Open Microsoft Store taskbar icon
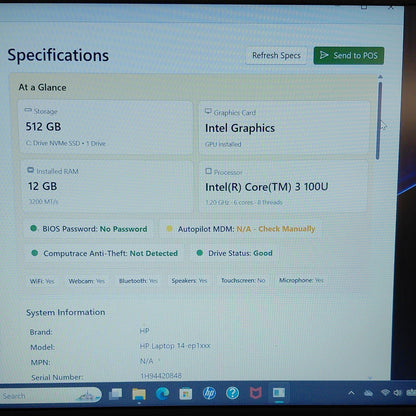The height and width of the screenshot is (416, 416). point(186,394)
